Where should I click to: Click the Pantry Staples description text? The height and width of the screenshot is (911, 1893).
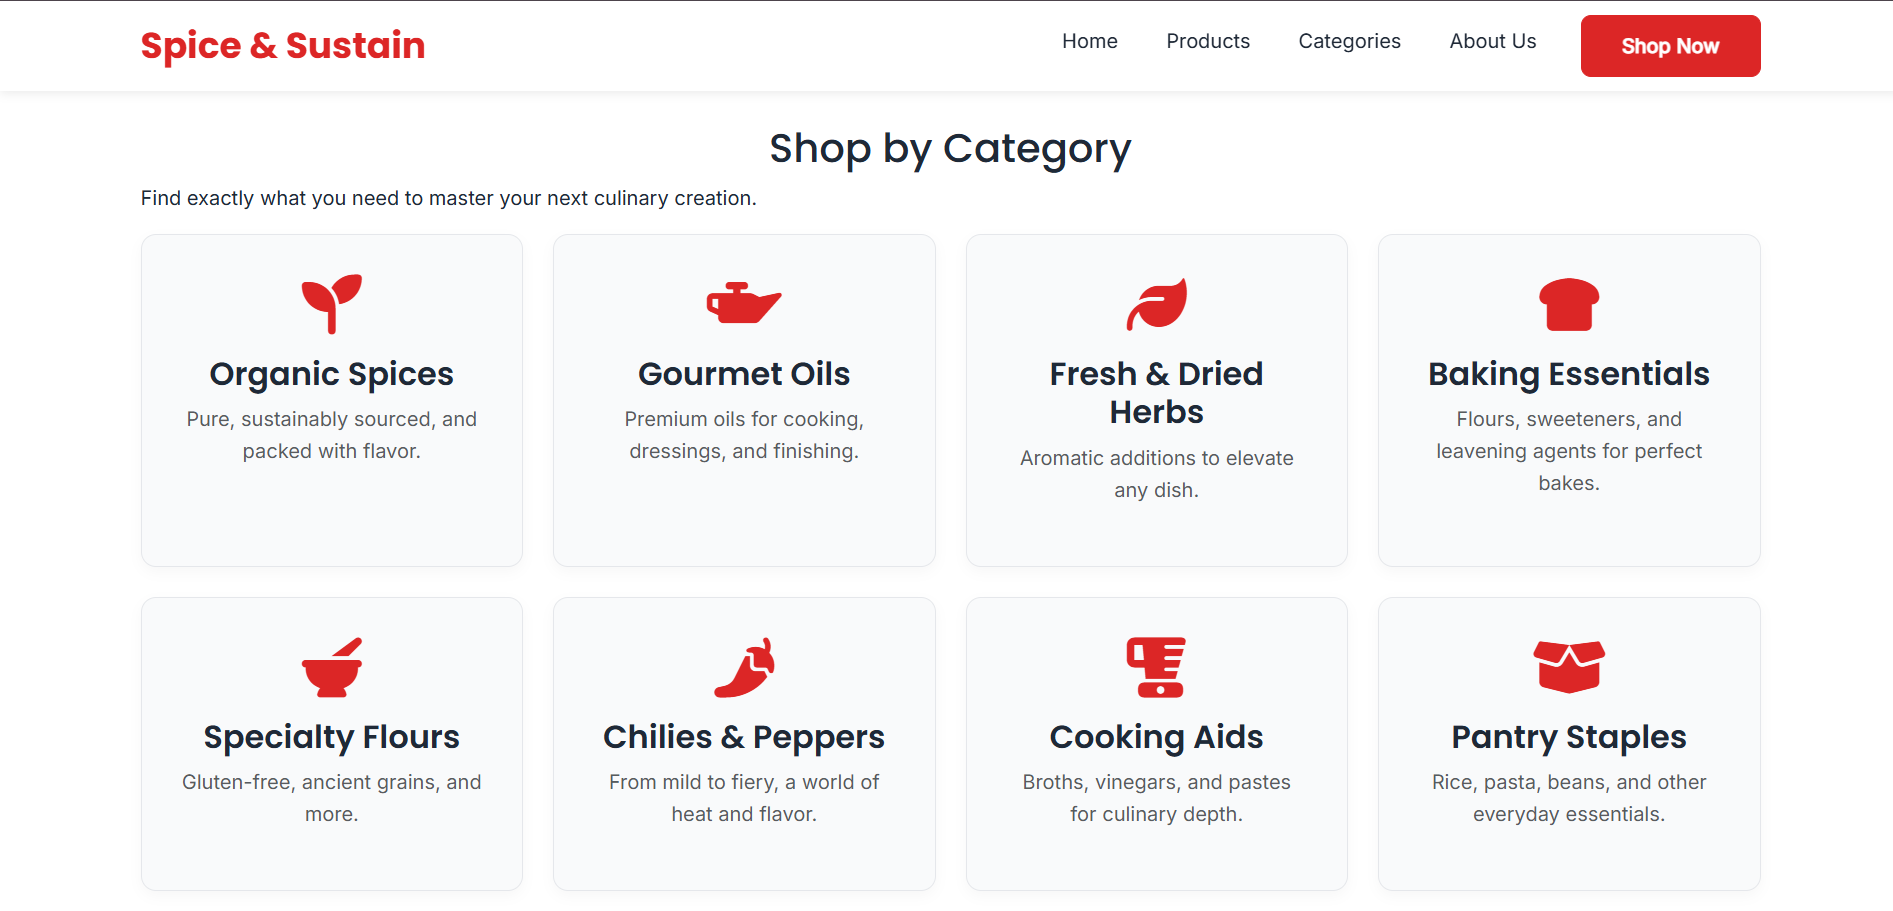tap(1569, 798)
